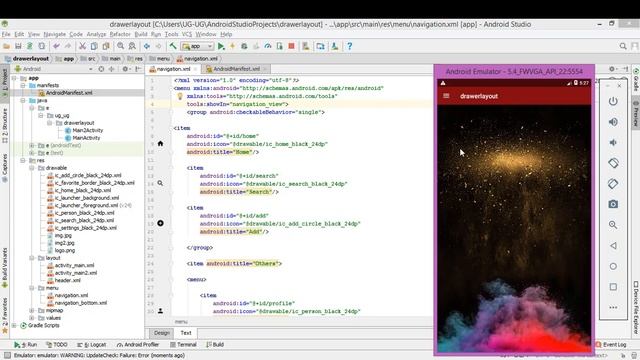
Task: Open the app run configuration dropdown
Action: click(x=198, y=47)
